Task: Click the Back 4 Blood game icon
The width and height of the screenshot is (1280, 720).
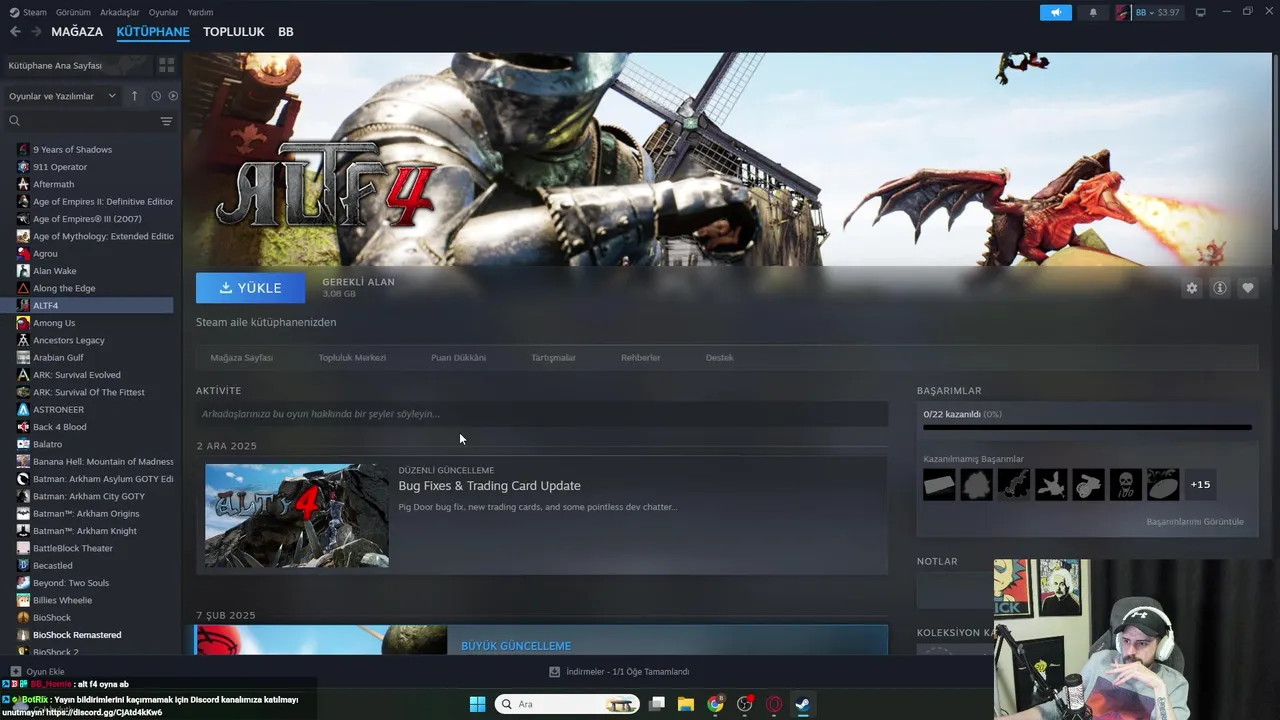Action: [x=23, y=427]
